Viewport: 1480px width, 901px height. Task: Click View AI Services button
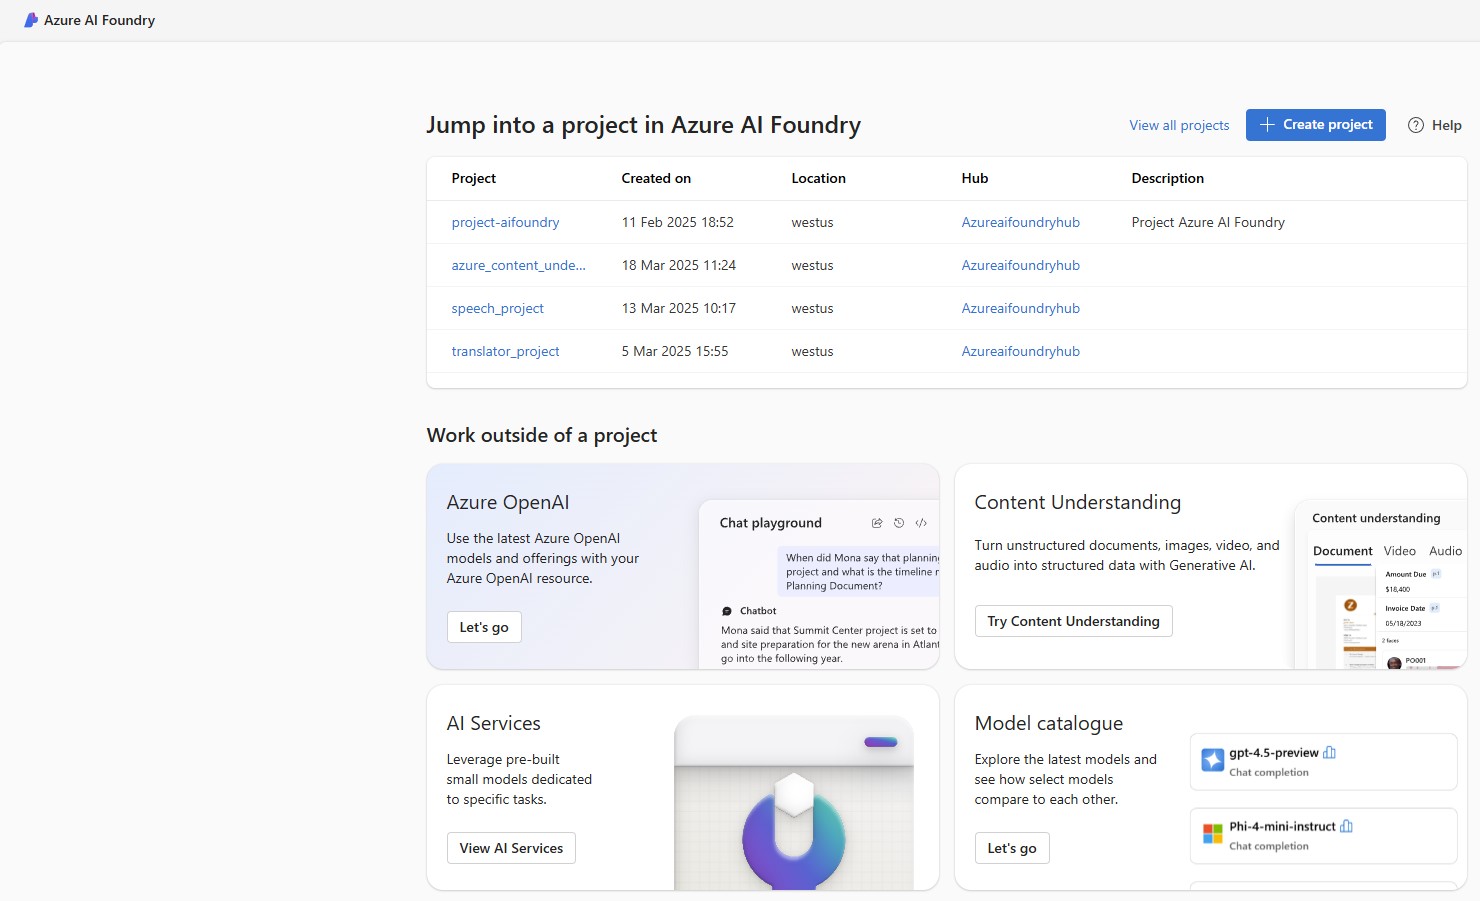coord(511,848)
